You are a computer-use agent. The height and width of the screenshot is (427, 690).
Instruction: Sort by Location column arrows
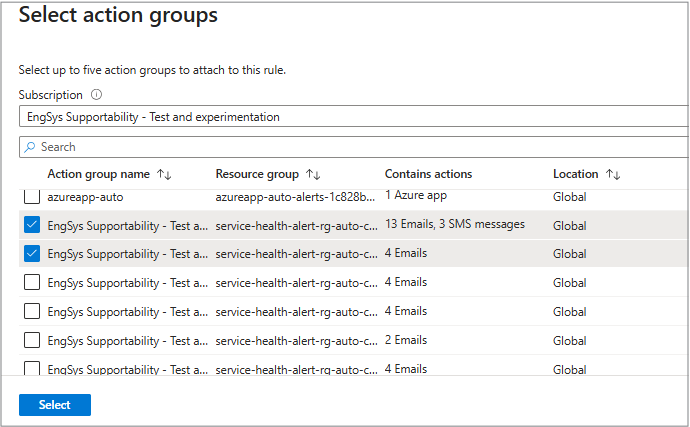click(x=614, y=174)
